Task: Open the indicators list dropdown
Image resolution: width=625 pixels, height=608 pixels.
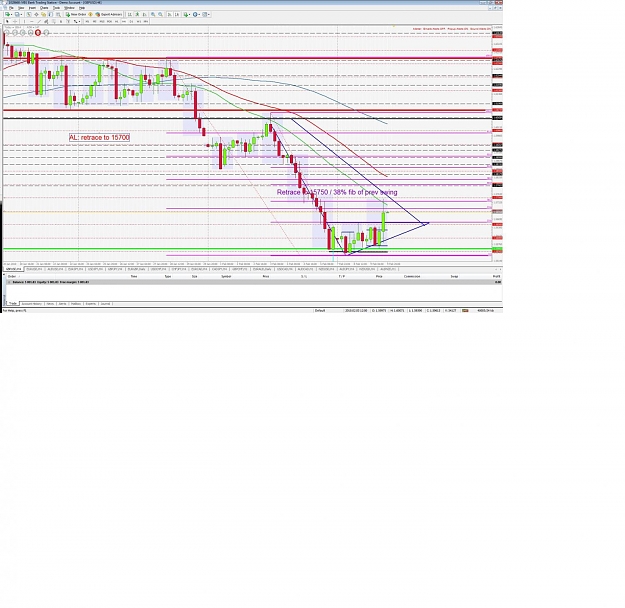Action: [187, 14]
